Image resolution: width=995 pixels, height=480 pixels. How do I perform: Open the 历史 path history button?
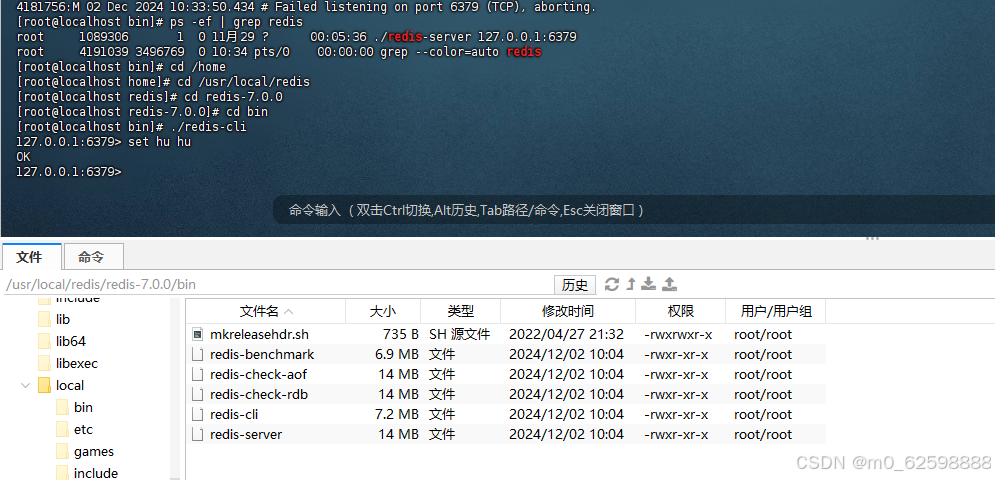[x=575, y=285]
